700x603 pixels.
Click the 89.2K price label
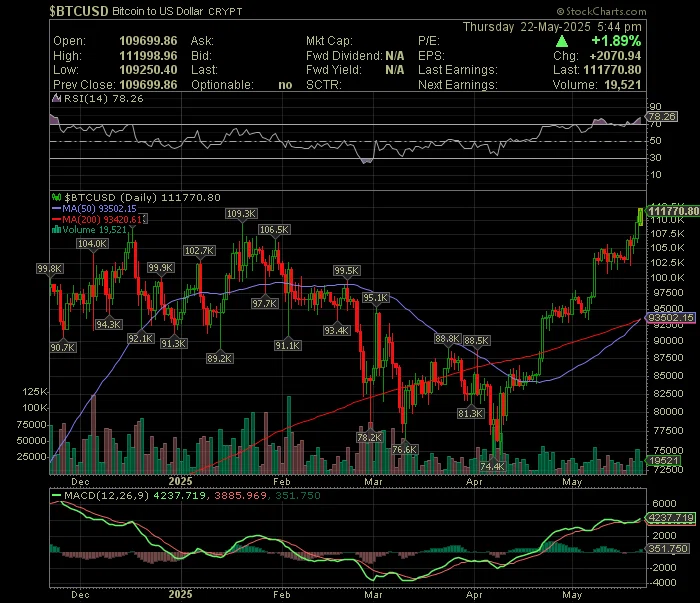tap(220, 358)
